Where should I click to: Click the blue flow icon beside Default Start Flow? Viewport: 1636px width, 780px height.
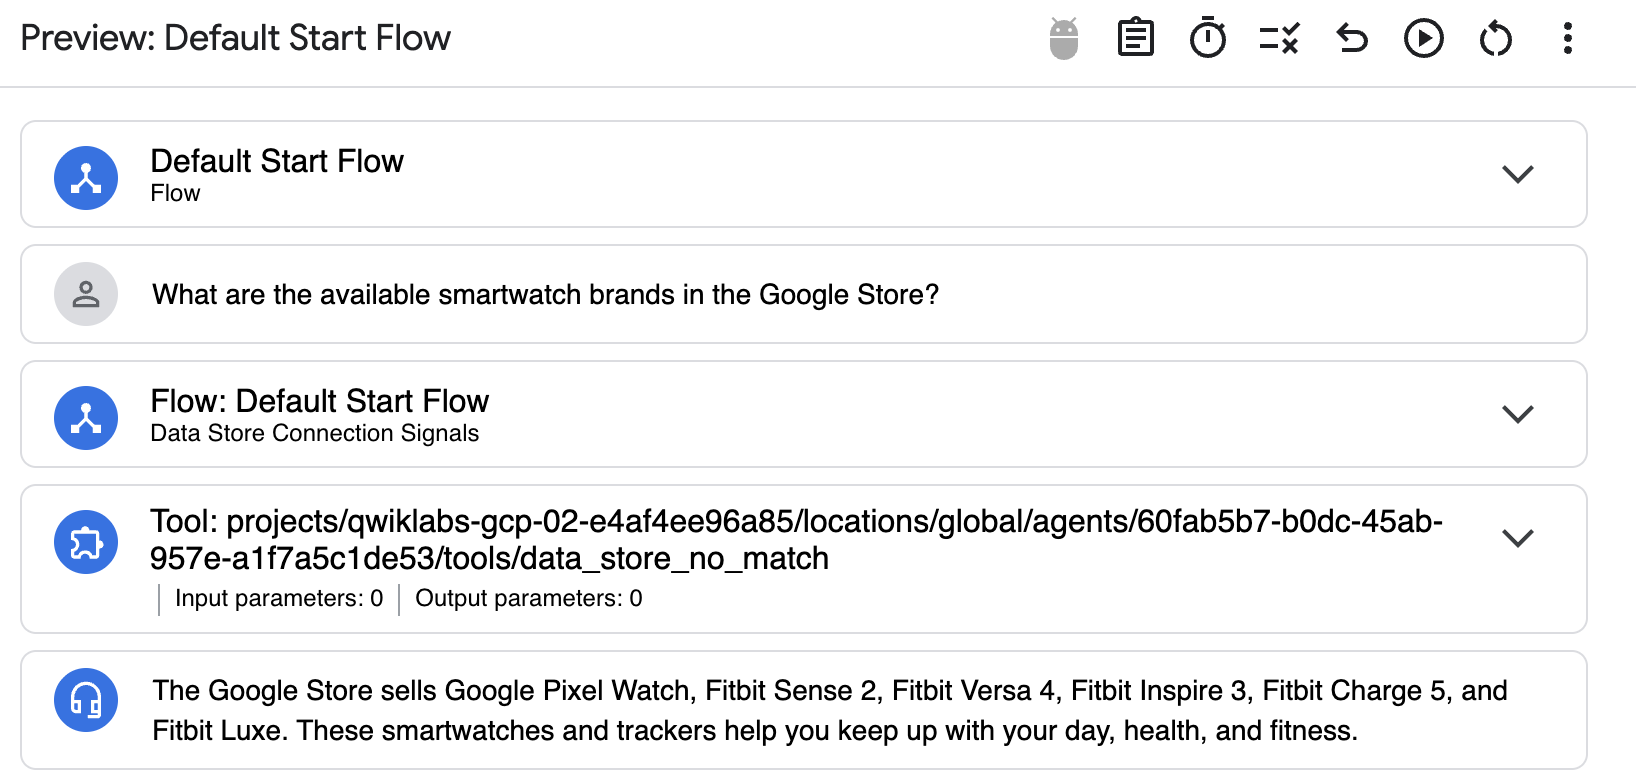(x=86, y=178)
